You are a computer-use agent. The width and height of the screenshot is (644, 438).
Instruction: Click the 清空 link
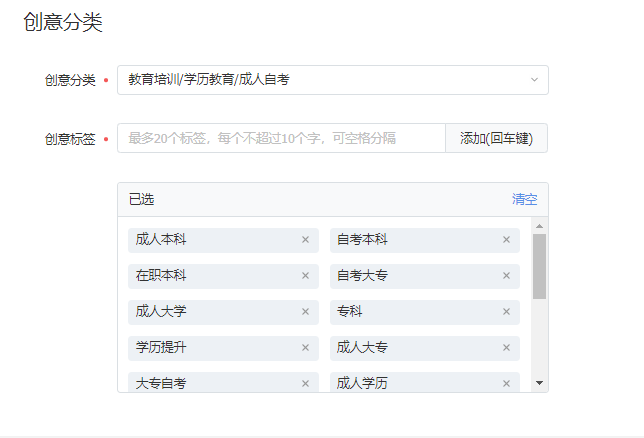pos(524,199)
